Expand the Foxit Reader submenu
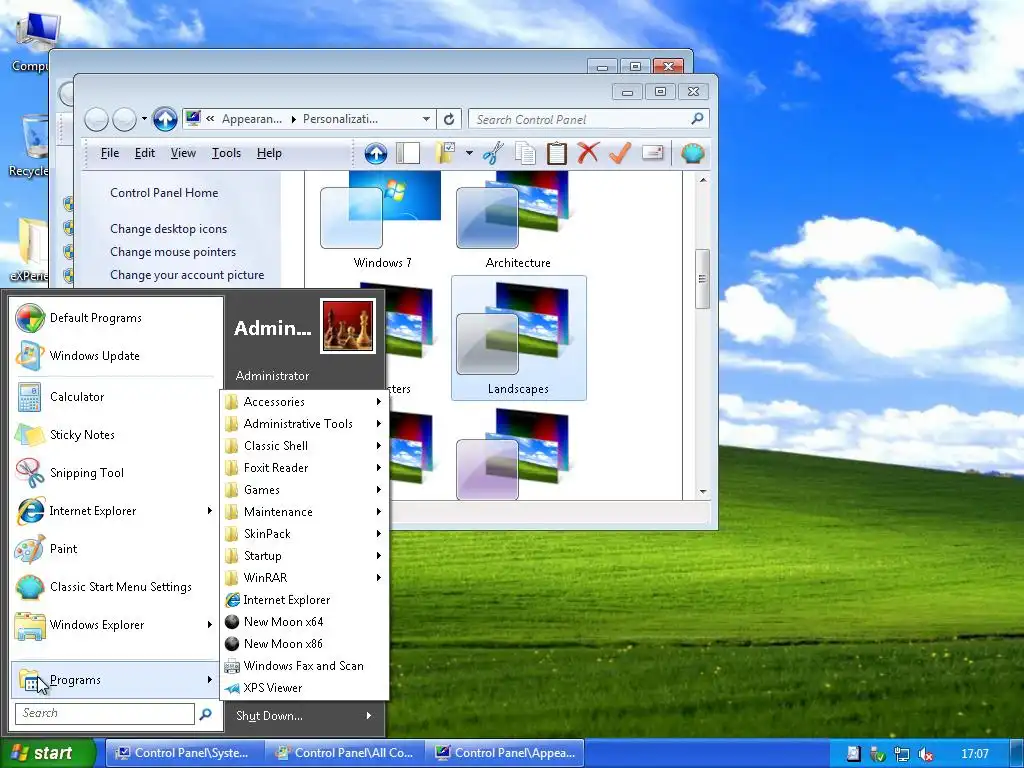The height and width of the screenshot is (768, 1024). [x=304, y=468]
